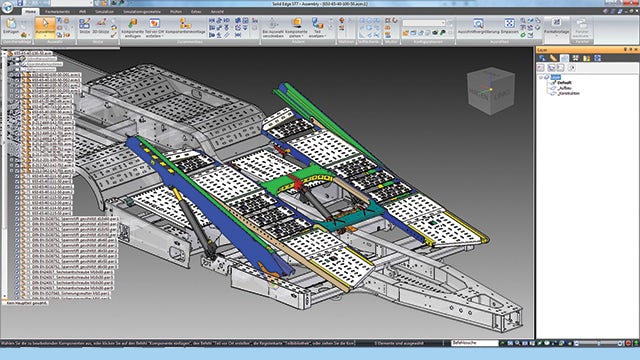The image size is (640, 360).
Task: Click the orientation view cube
Action: coord(491,90)
